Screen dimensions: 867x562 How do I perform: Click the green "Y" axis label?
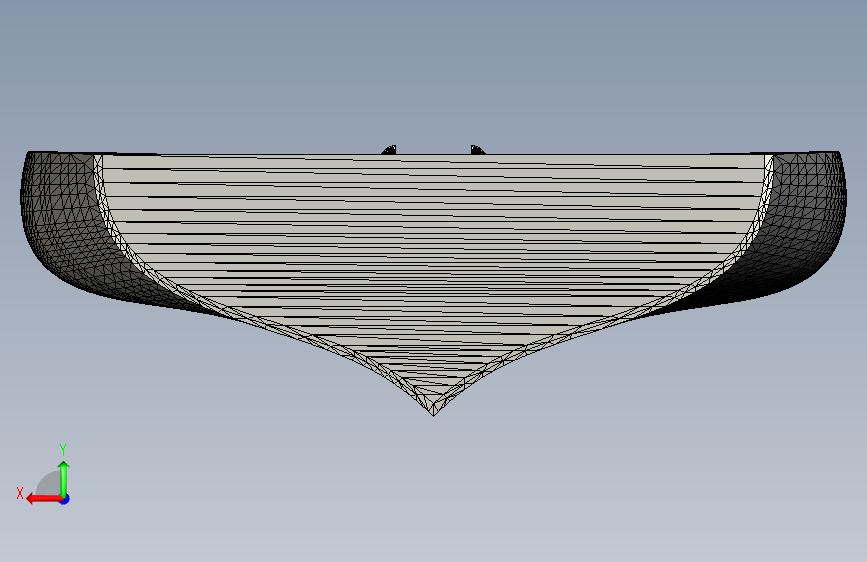pos(63,449)
